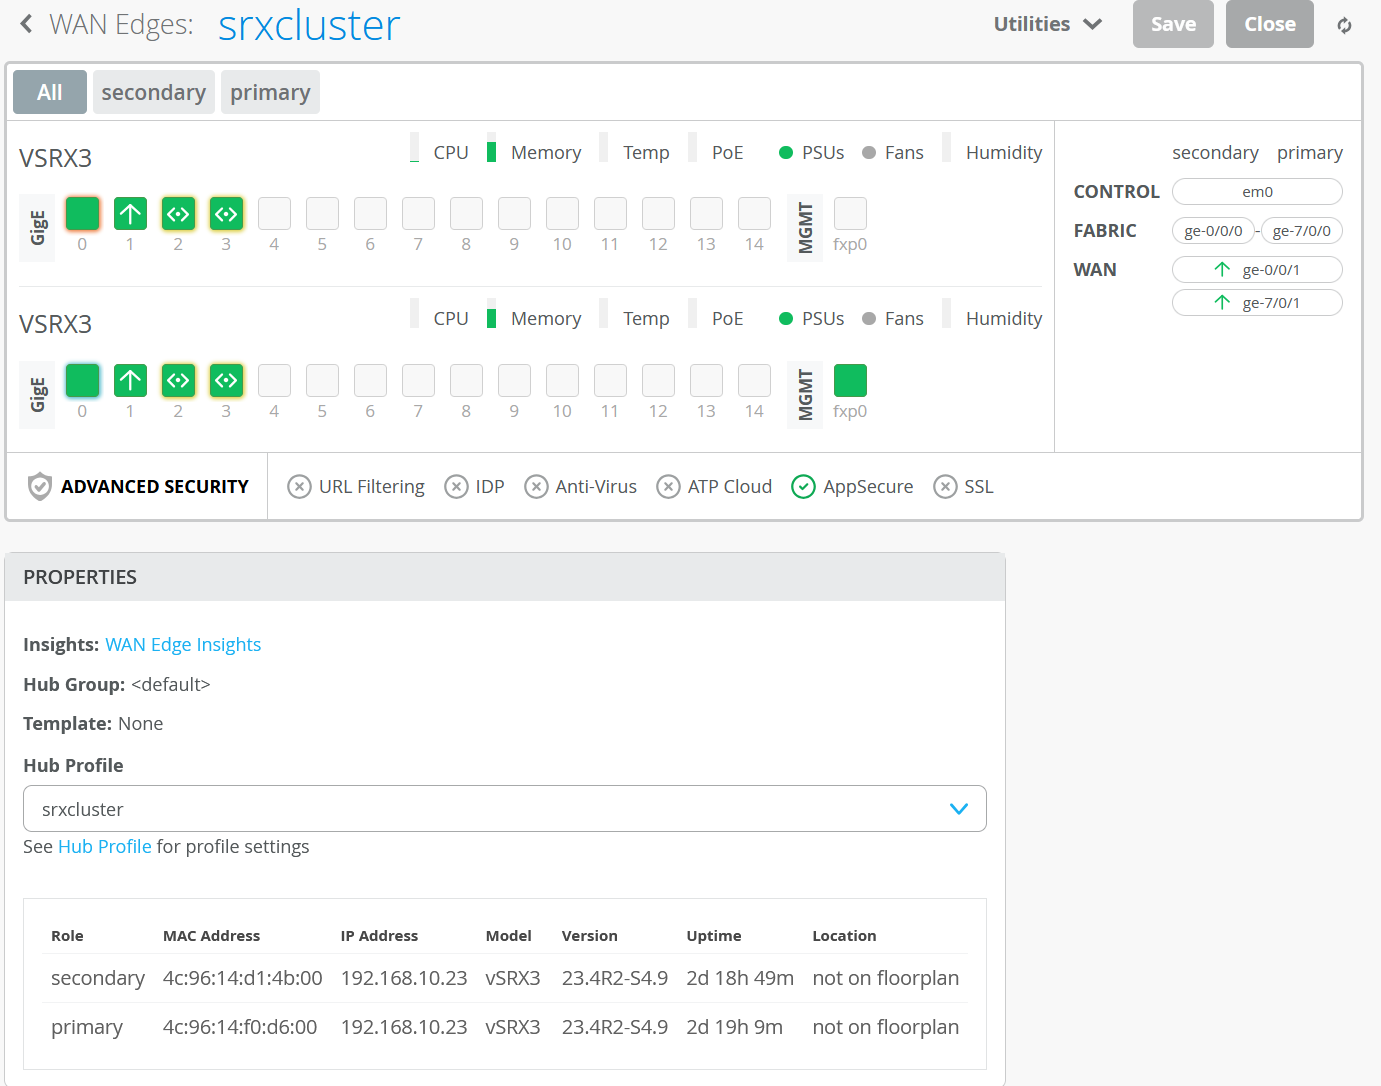Open the WAN Edge Insights link
Screen dimensions: 1381x1086
183,644
